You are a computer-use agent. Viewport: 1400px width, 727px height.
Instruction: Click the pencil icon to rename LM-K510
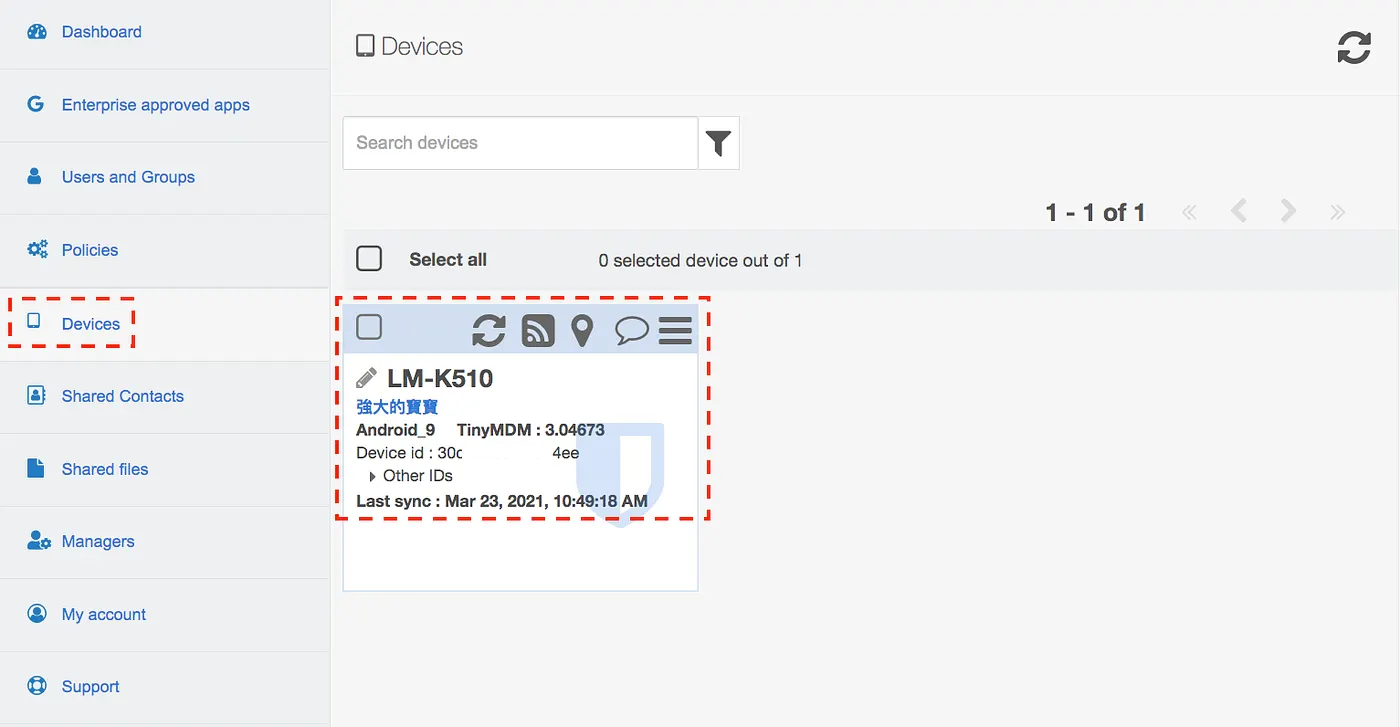(x=367, y=378)
